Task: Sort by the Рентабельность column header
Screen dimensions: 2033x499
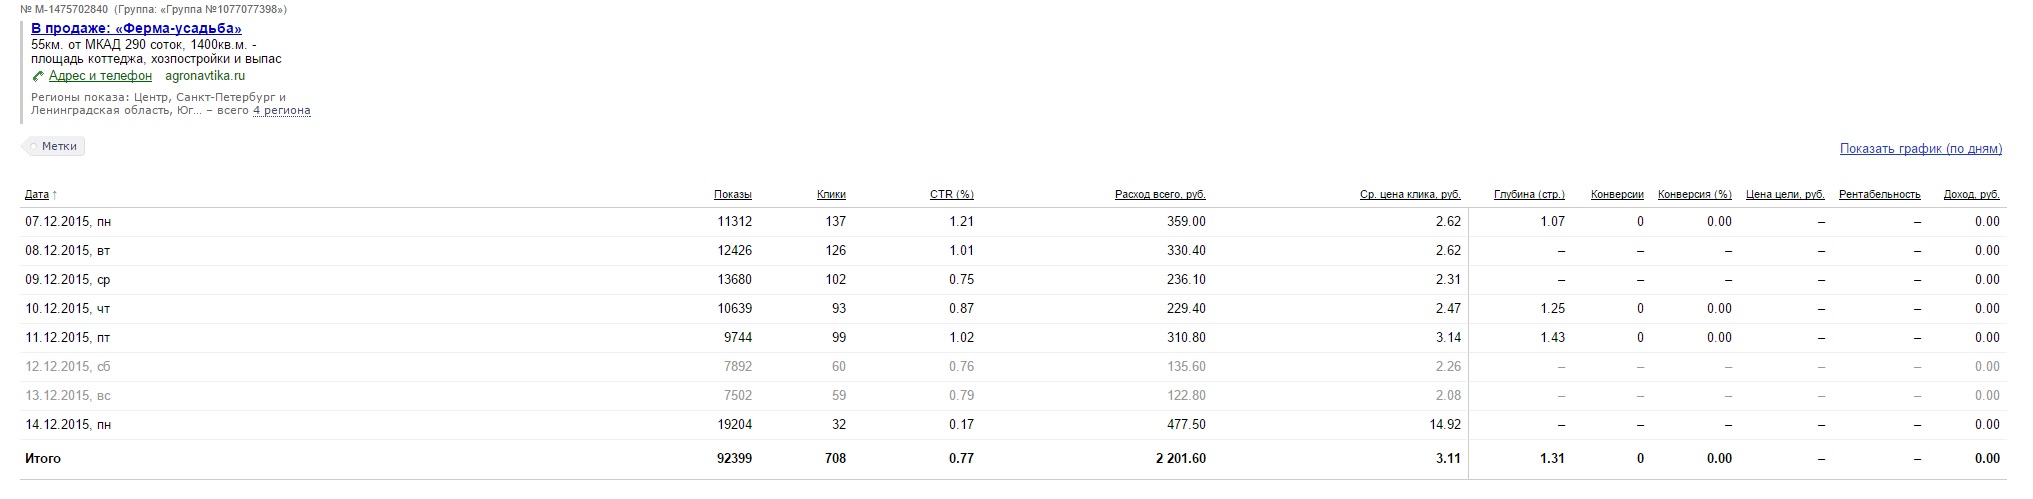Action: click(x=1879, y=195)
